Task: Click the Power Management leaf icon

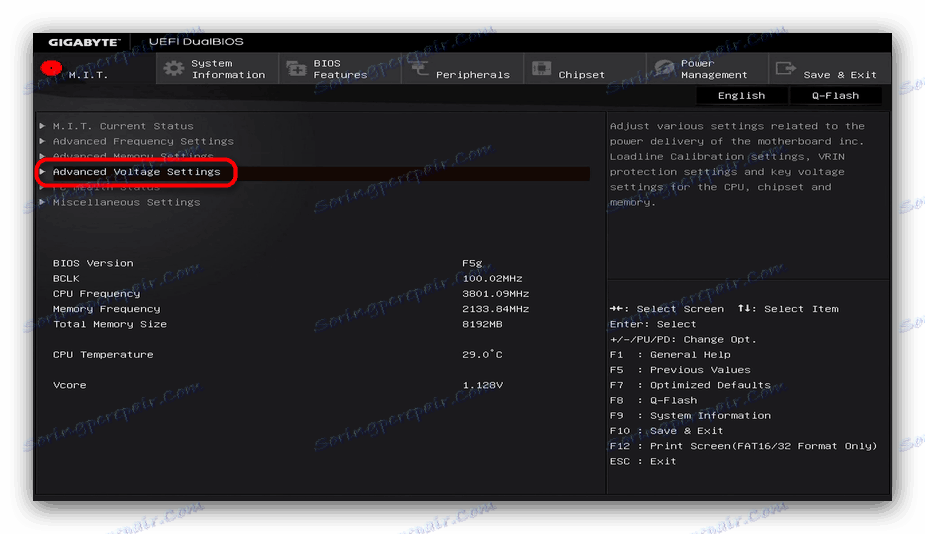Action: pos(664,68)
